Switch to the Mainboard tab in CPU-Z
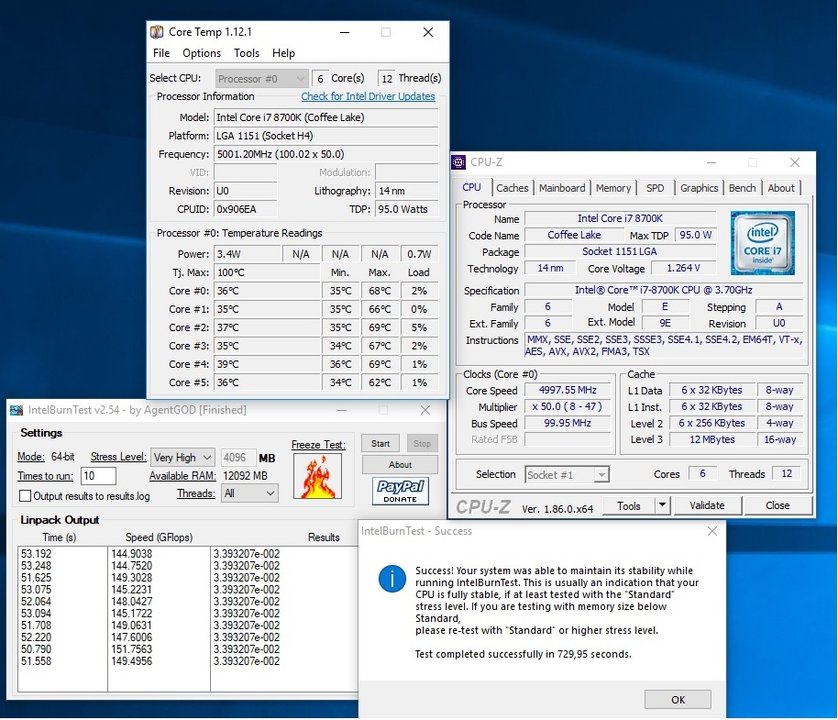The height and width of the screenshot is (720, 838). [x=562, y=188]
